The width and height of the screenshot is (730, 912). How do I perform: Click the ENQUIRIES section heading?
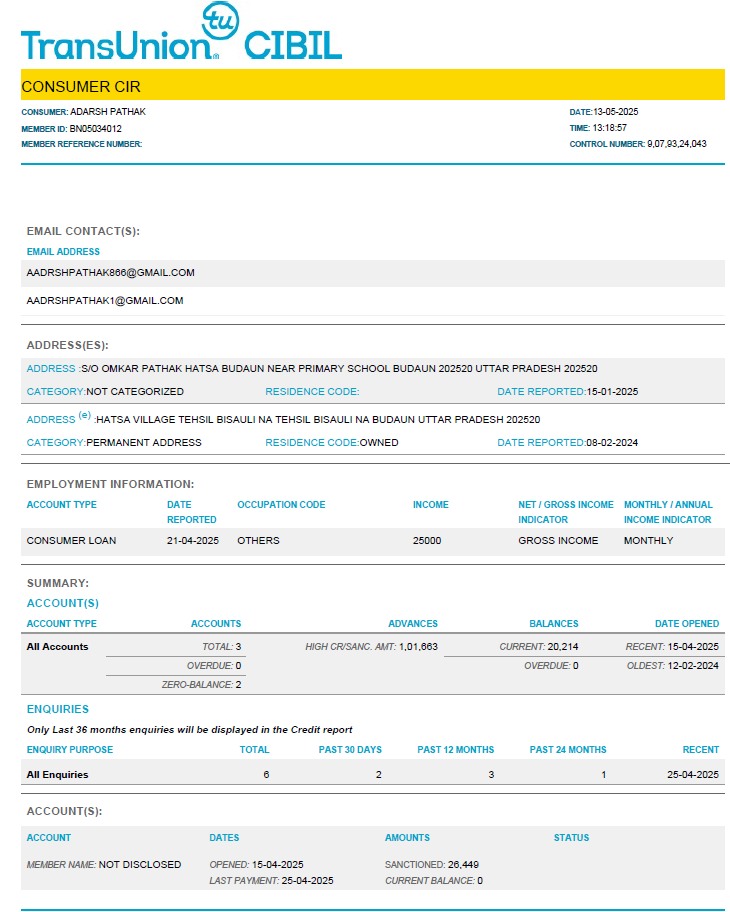58,709
